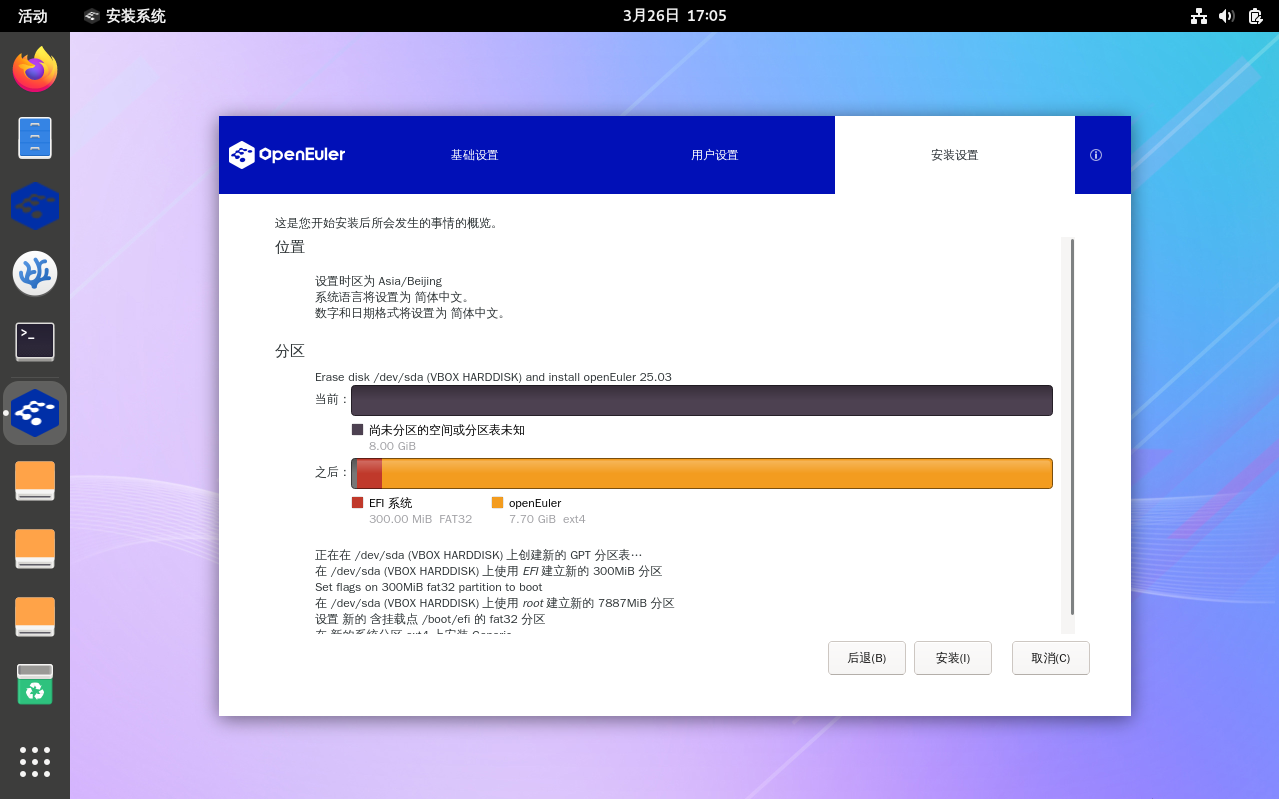
Task: Open the 安装系统 app menu in top bar
Action: pyautogui.click(x=125, y=16)
